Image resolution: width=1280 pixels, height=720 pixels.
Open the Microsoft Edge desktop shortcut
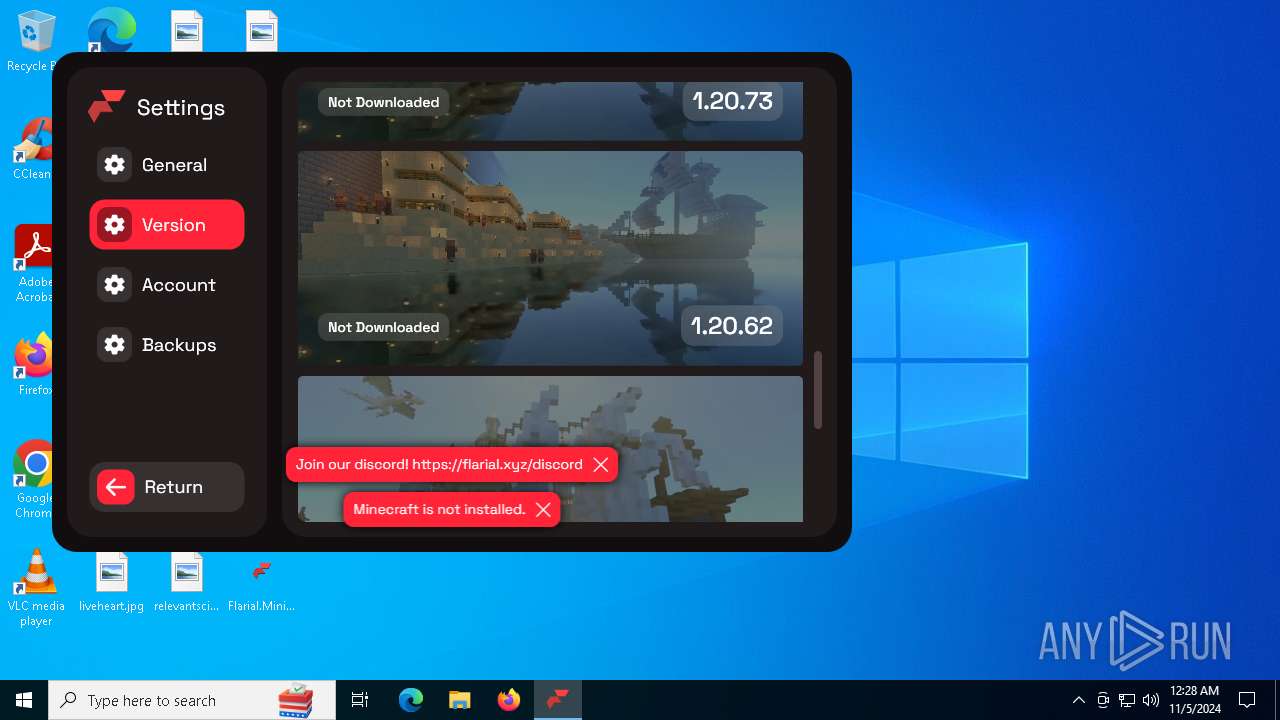pos(111,30)
